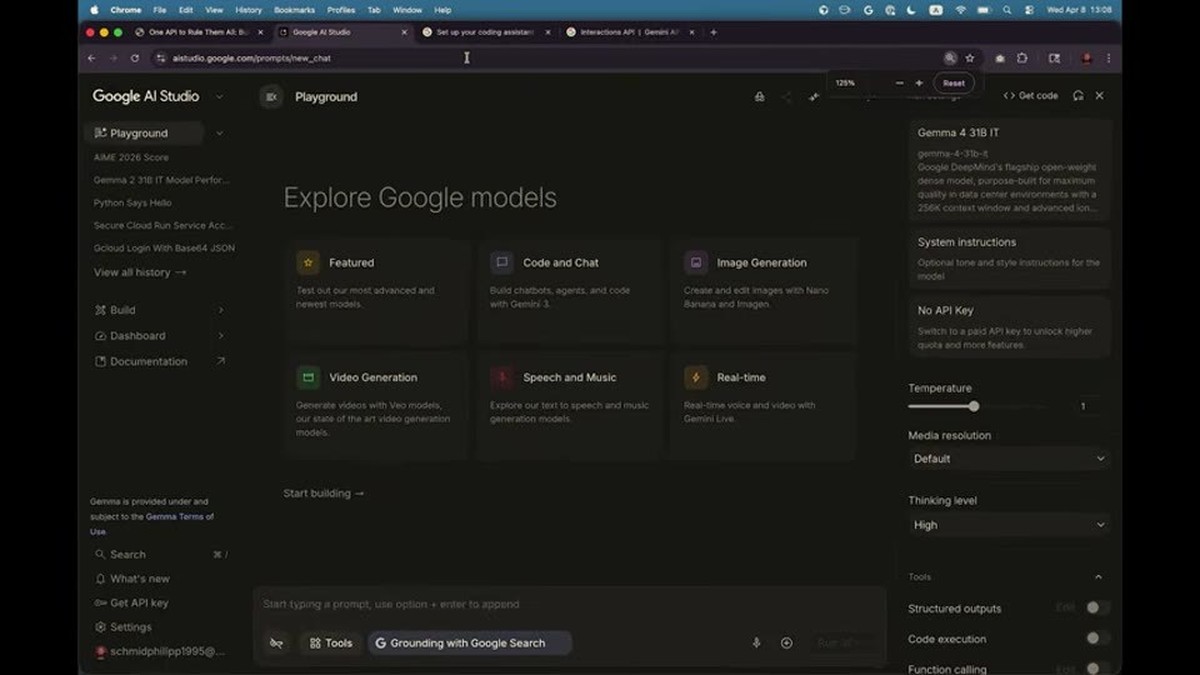Click the zoom in plus button

[919, 83]
